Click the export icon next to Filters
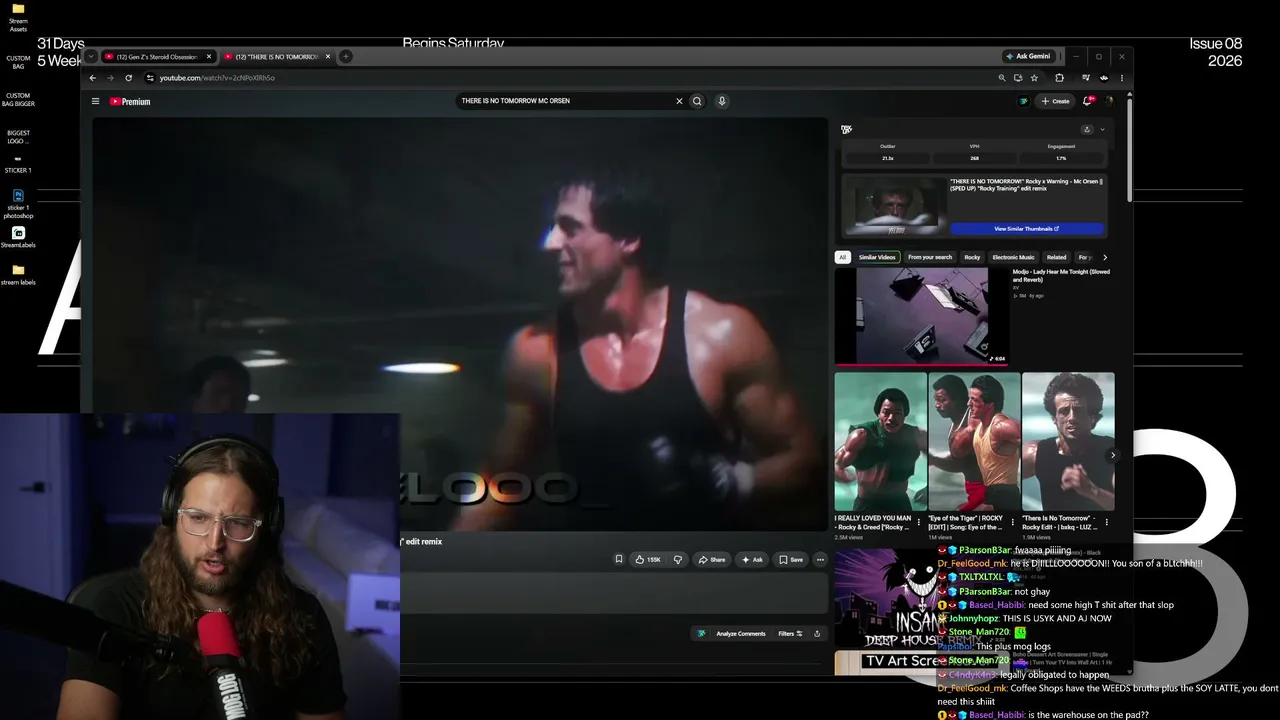 pos(817,634)
